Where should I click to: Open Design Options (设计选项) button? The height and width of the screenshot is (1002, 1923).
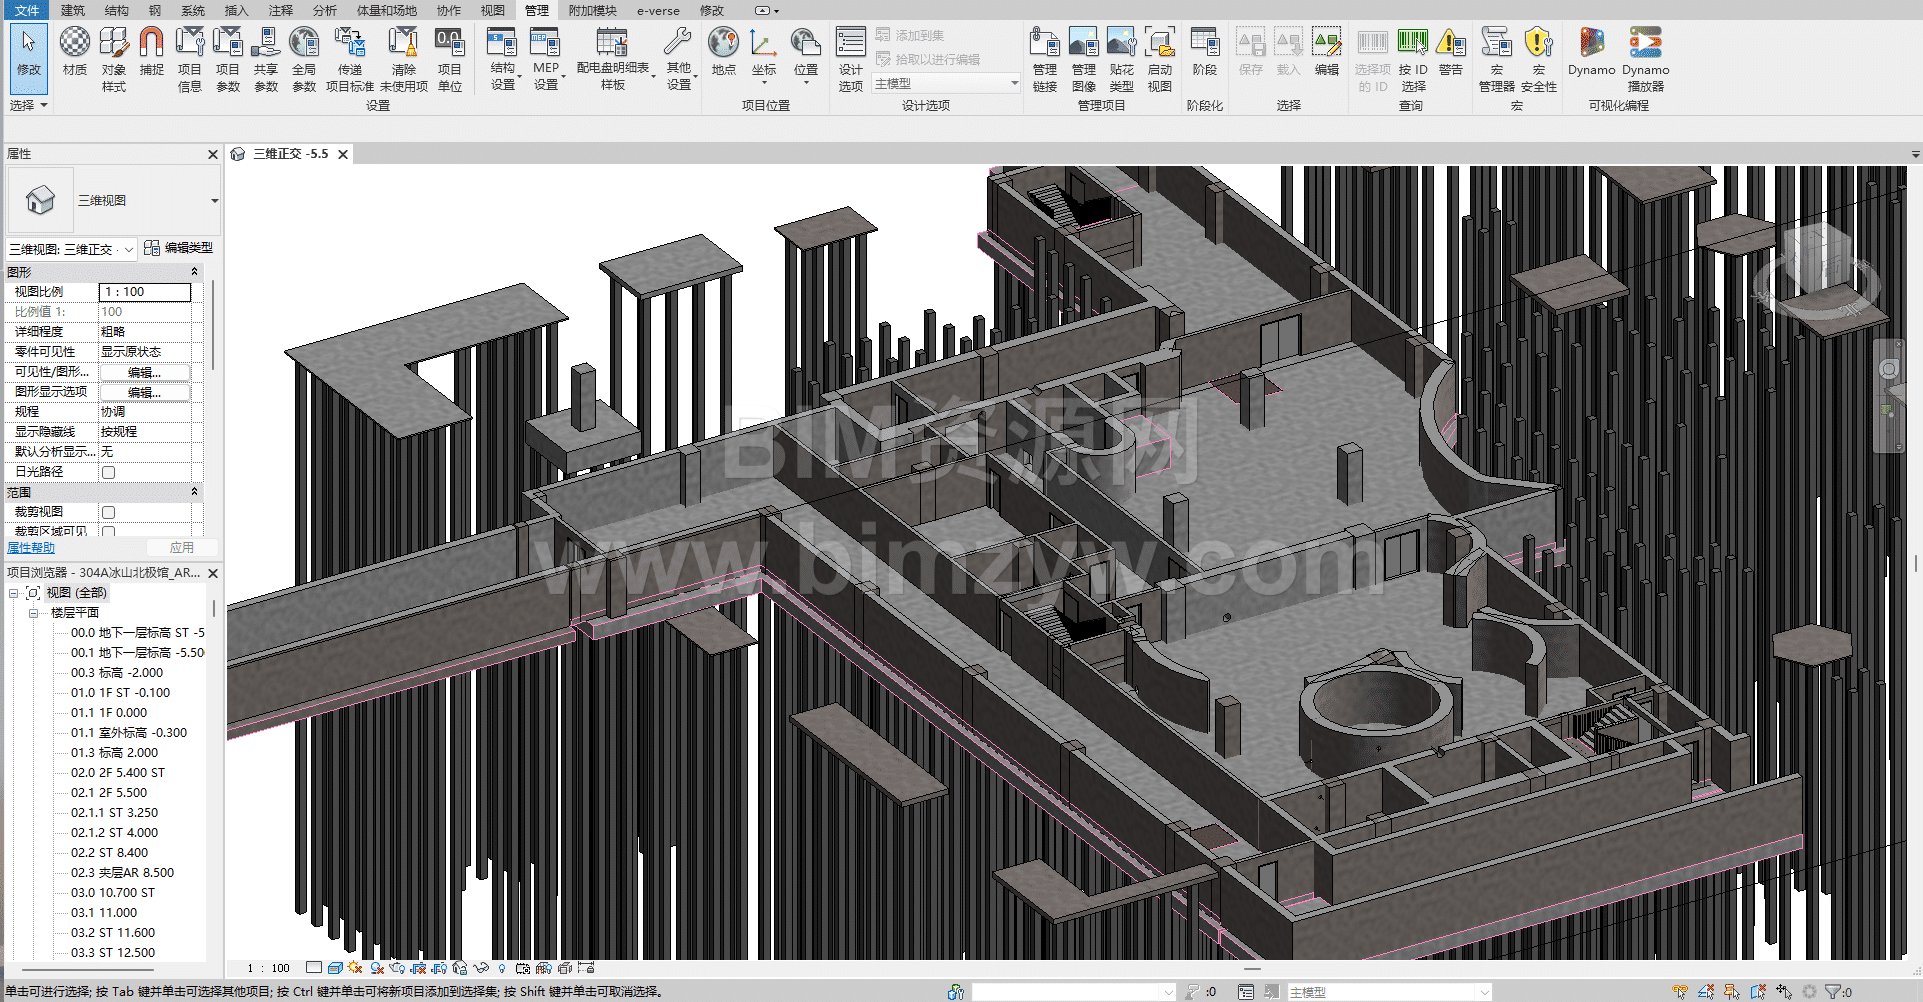point(851,60)
